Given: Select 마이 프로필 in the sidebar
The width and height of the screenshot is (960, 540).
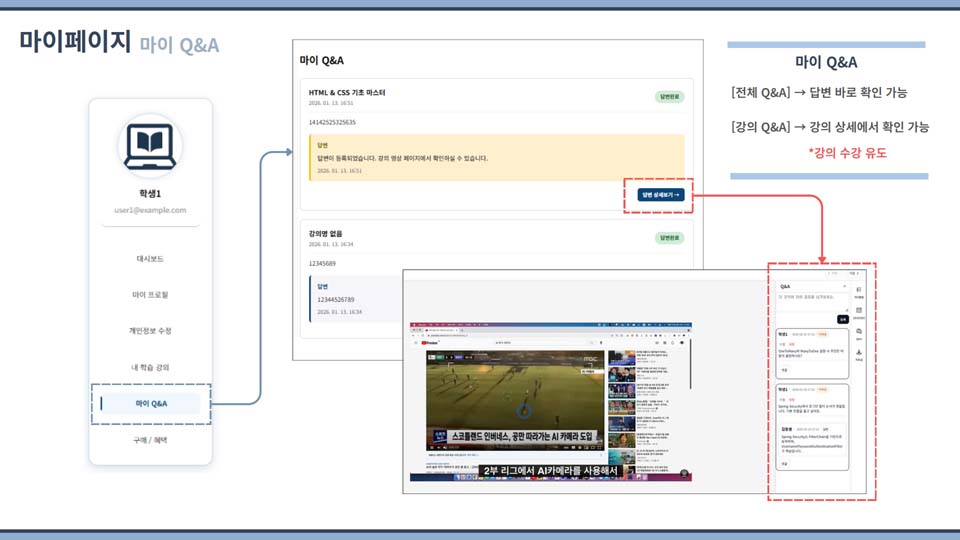Looking at the screenshot, I should coord(150,295).
